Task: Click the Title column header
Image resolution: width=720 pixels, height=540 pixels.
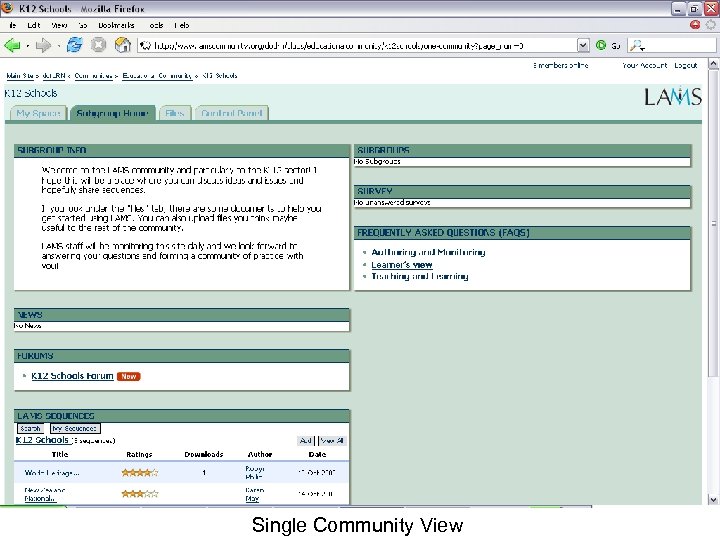Action: 60,454
